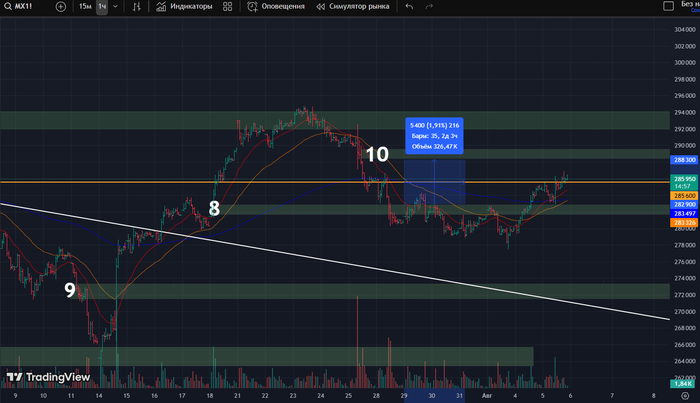Expand the timeframe interval dropdown
The image size is (700, 403).
click(118, 6)
